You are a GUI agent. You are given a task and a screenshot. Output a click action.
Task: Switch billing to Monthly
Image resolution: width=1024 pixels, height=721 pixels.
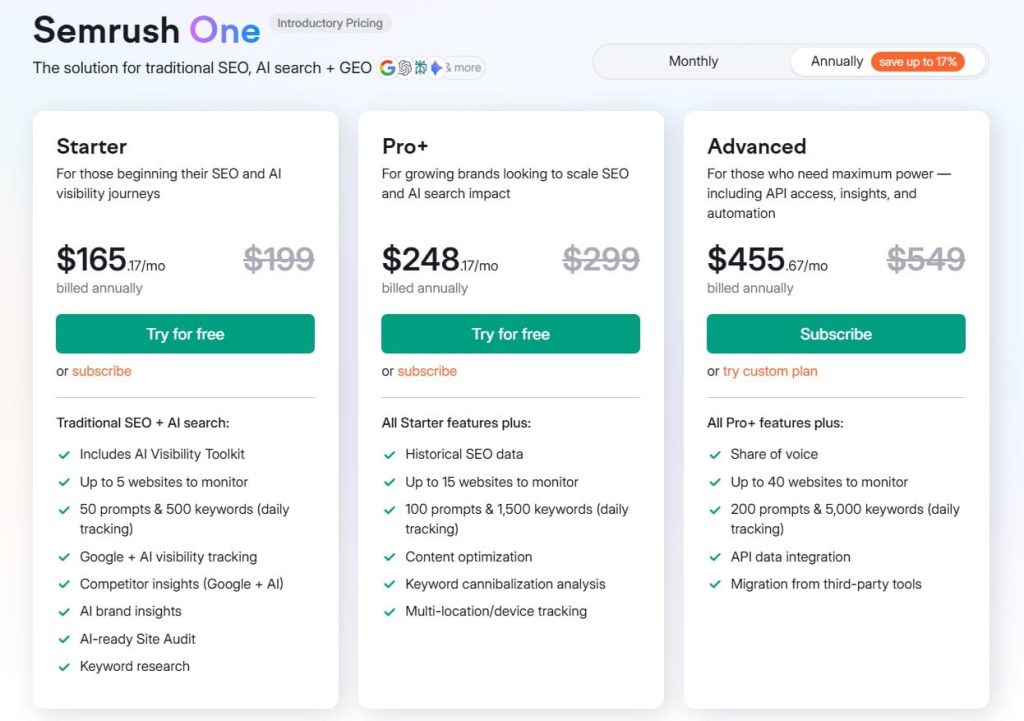tap(693, 61)
